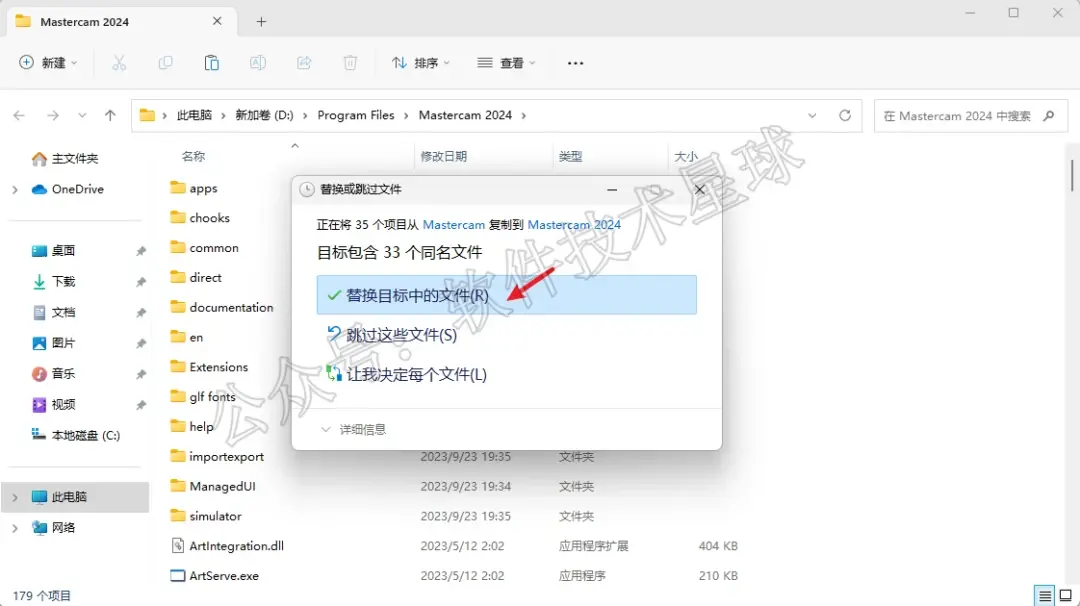Click Mastercam 2024 breadcrumb
The image size is (1080, 606).
(466, 115)
